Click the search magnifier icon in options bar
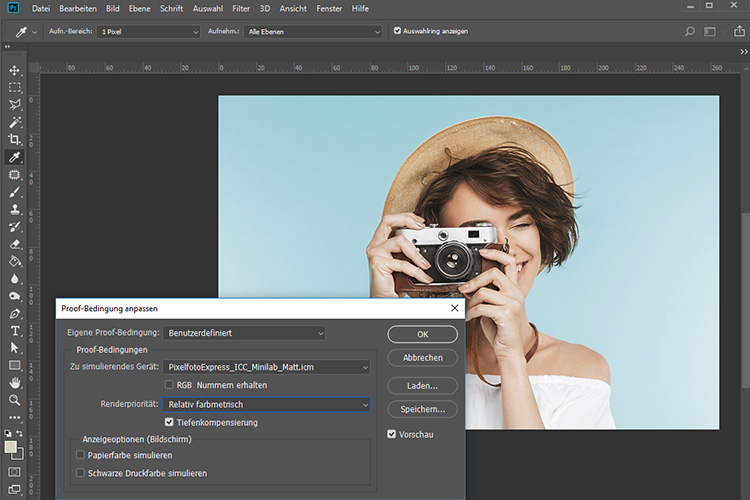Screen dimensions: 750x500 coord(690,31)
